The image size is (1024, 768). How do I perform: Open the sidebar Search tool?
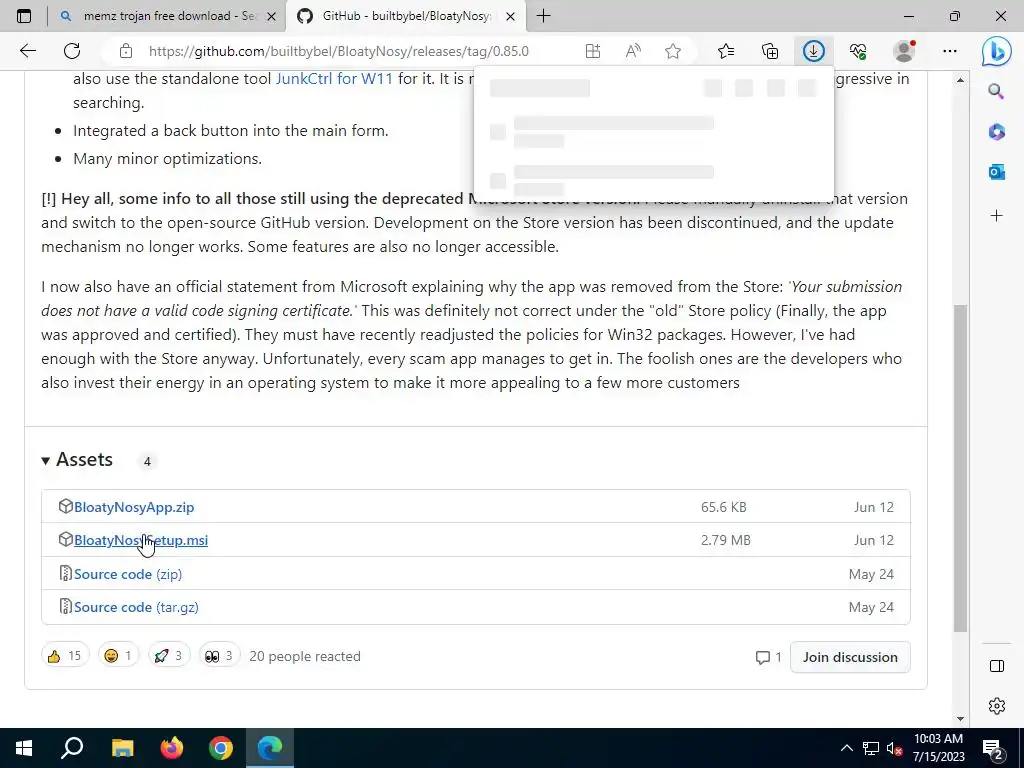click(x=996, y=91)
